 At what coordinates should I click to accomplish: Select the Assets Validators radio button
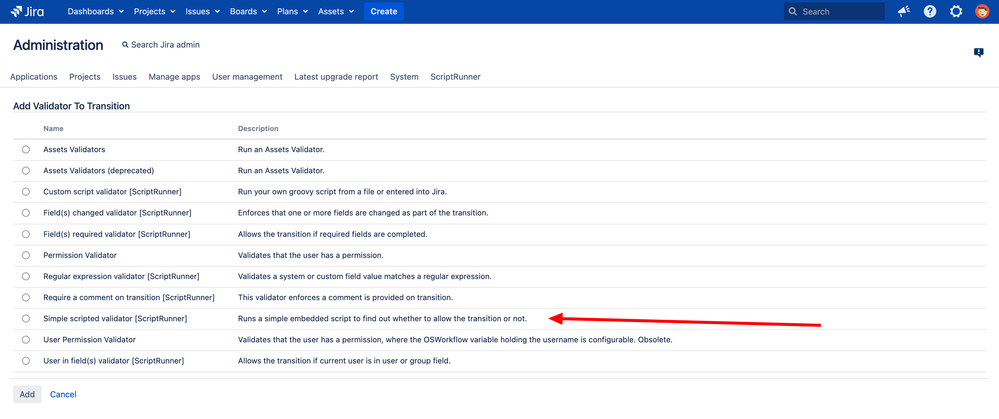(25, 150)
